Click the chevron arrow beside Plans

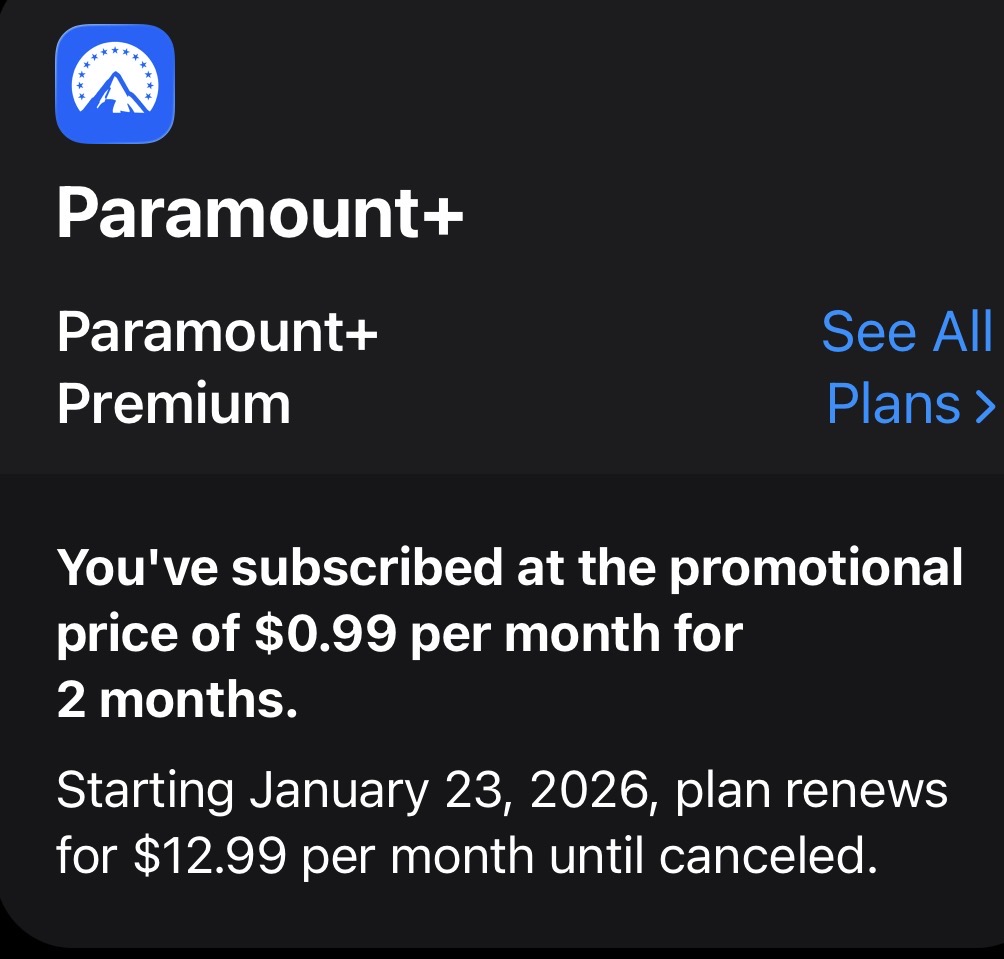pos(986,405)
